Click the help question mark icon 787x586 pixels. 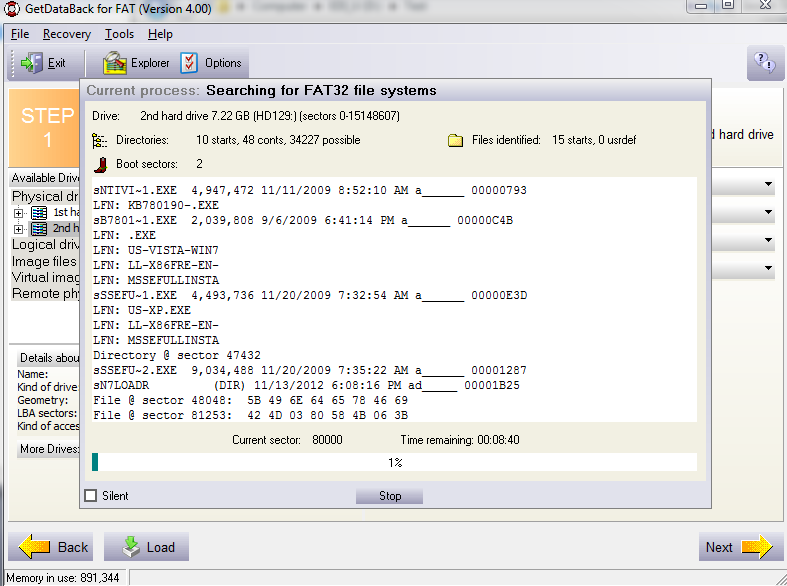coord(764,63)
